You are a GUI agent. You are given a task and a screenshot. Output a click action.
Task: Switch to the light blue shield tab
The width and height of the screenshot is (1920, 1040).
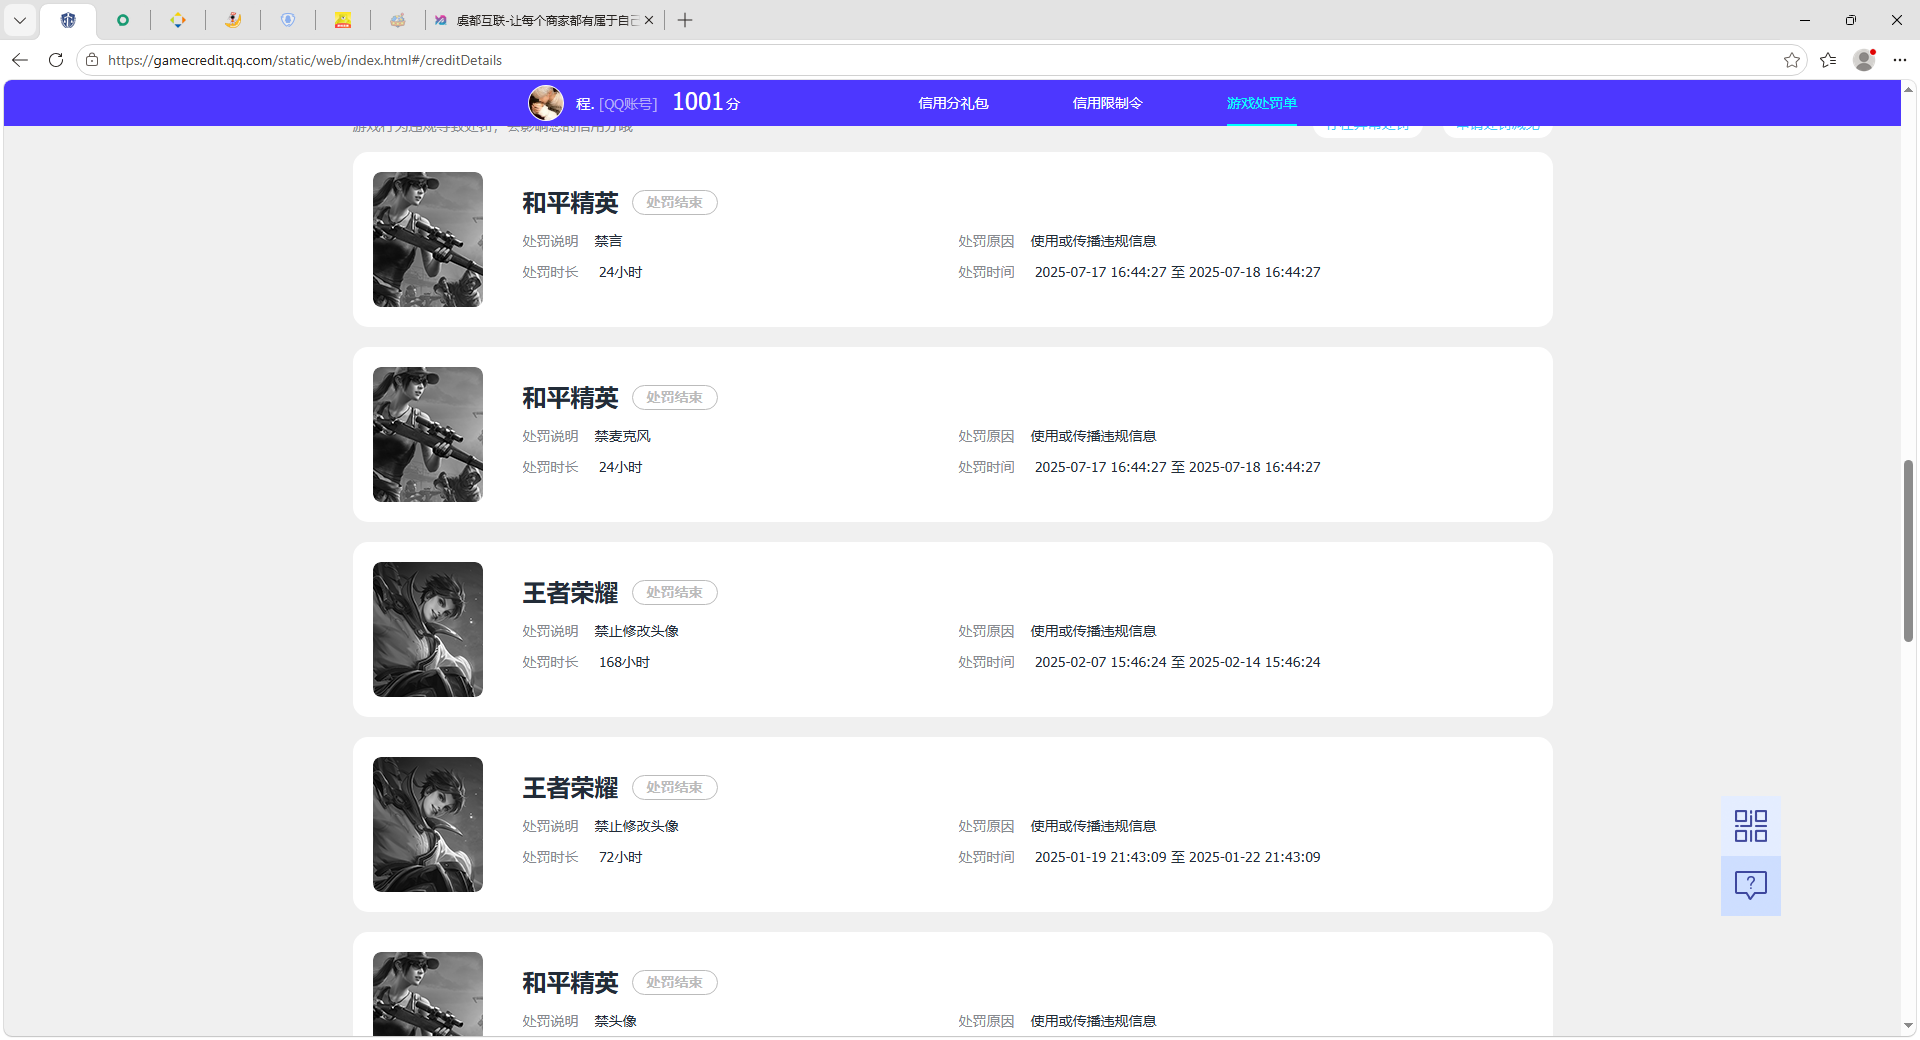[x=288, y=20]
